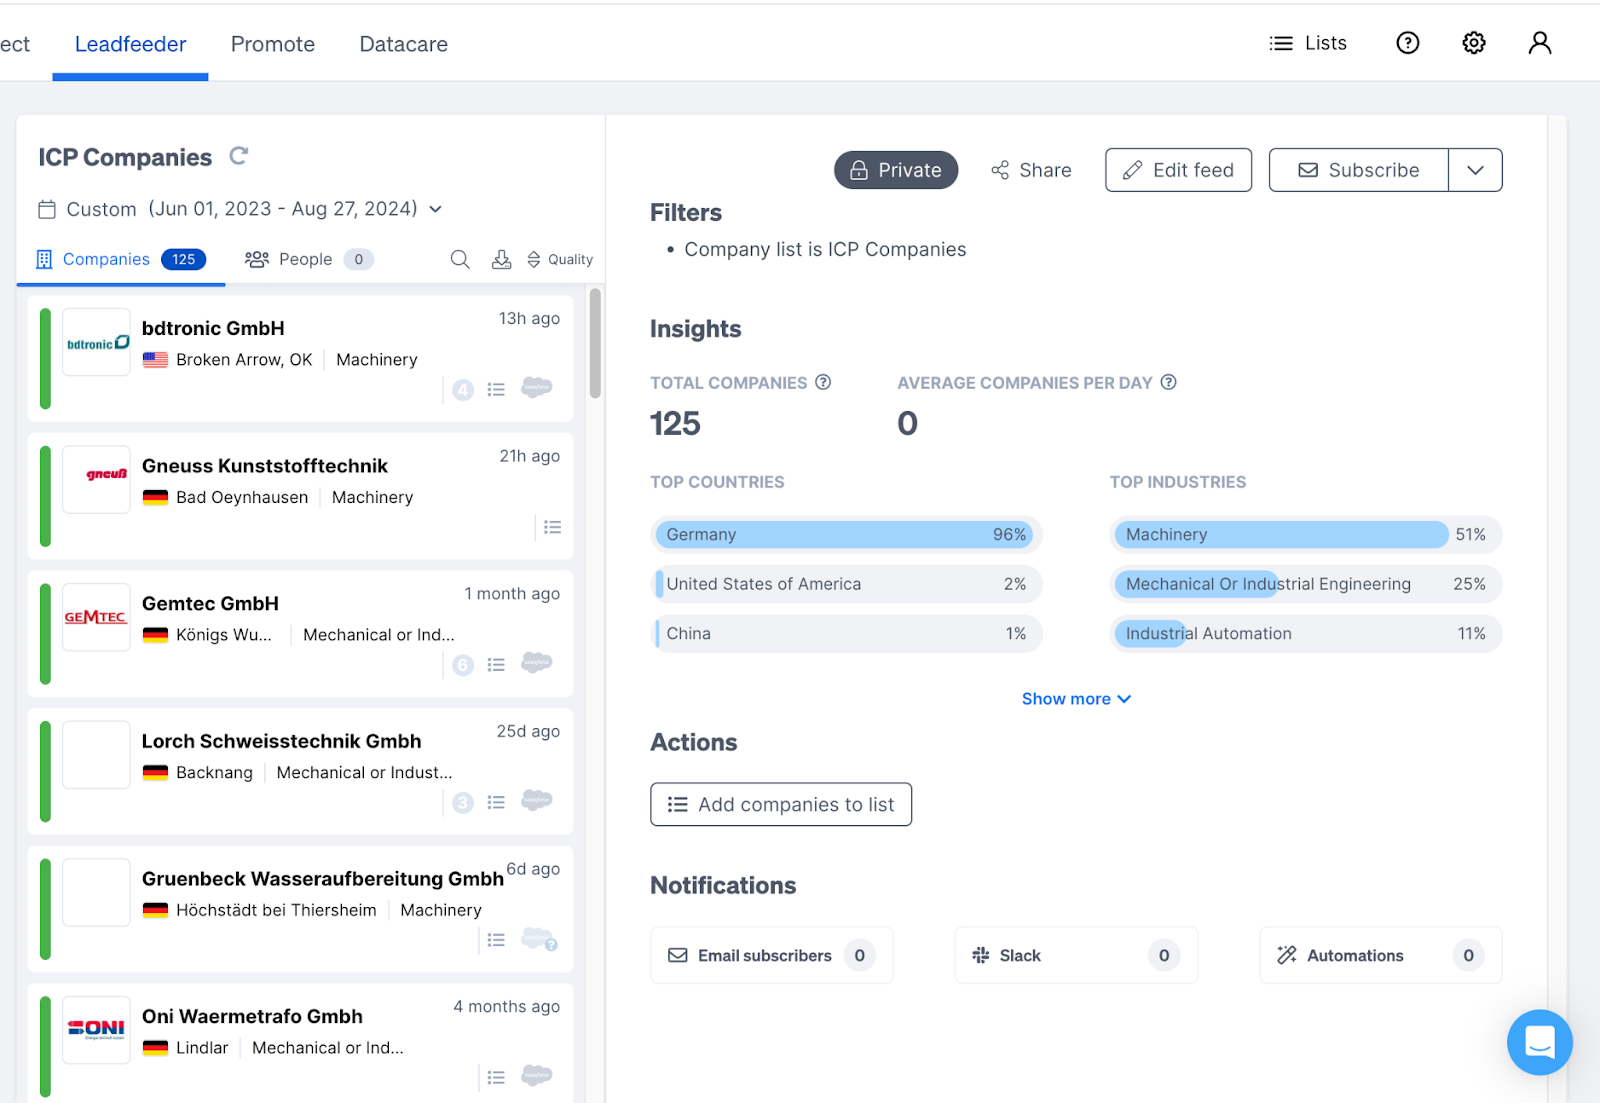Click the visit count badge on Lorch Schweisstechnik
The height and width of the screenshot is (1103, 1600).
pos(463,802)
